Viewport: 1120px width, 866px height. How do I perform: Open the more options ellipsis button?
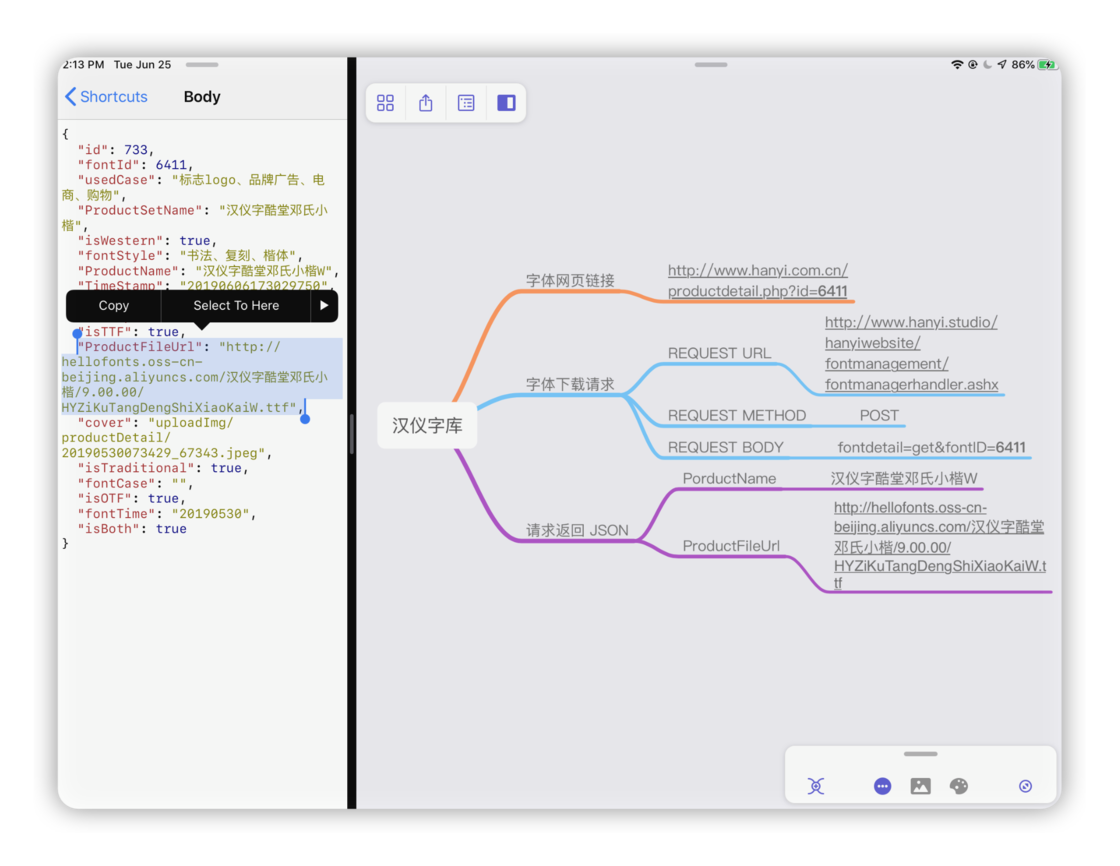click(882, 786)
